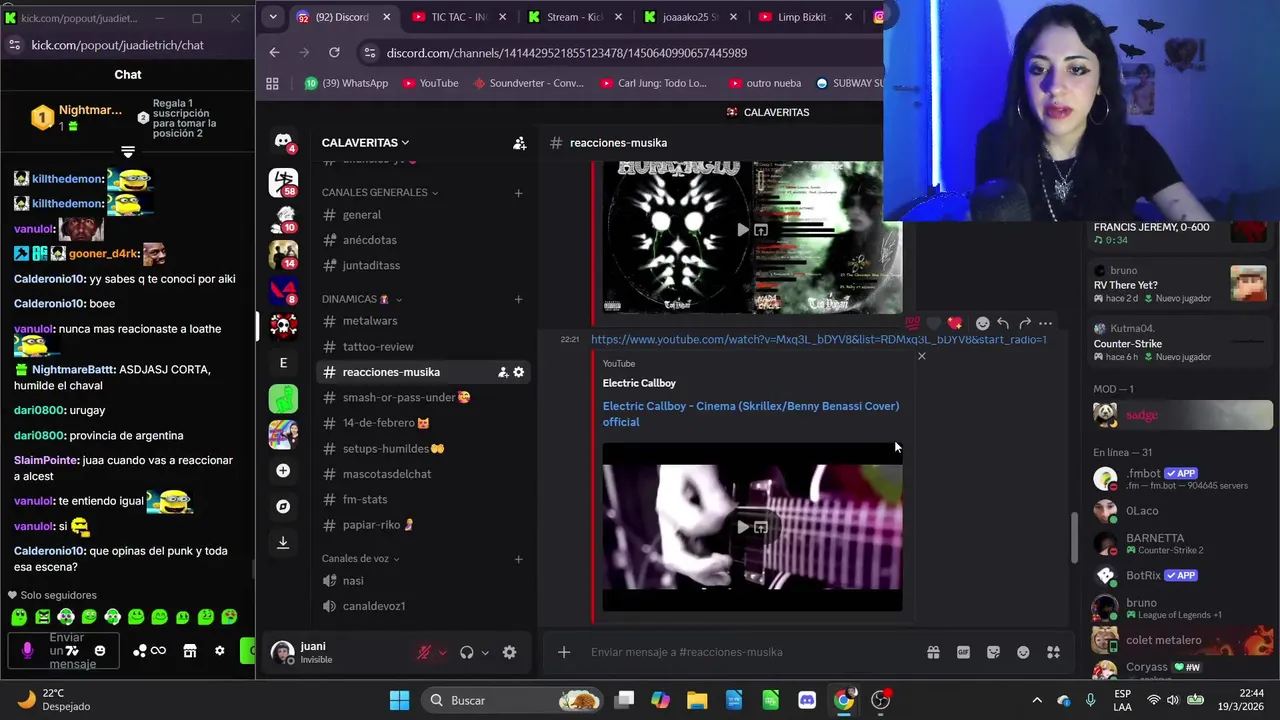Open Electric Callboy Cinema video title link
1280x720 pixels.
coord(751,414)
